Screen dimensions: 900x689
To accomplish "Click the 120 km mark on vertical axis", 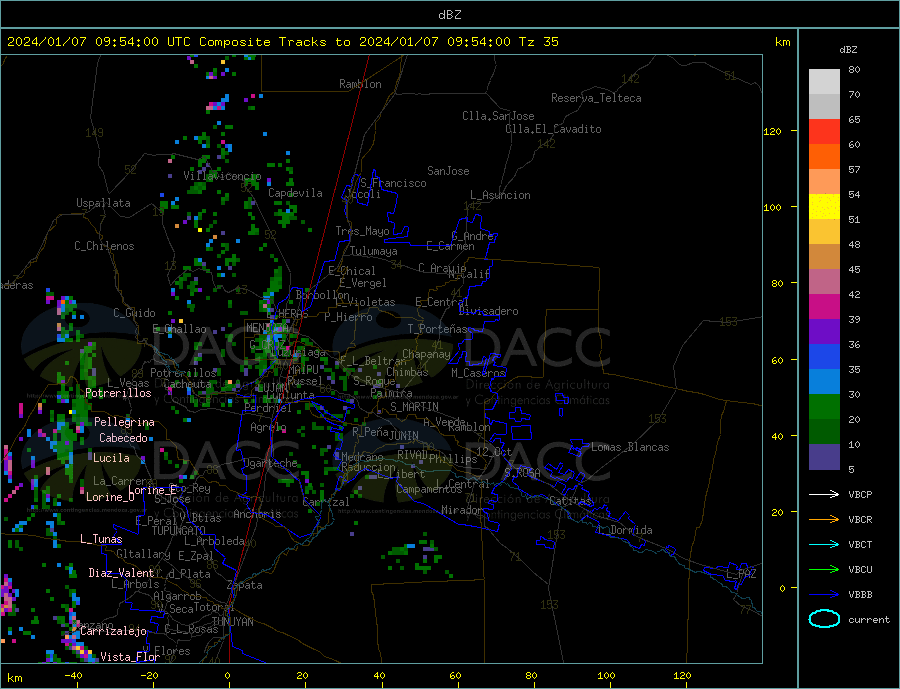I will (x=773, y=131).
